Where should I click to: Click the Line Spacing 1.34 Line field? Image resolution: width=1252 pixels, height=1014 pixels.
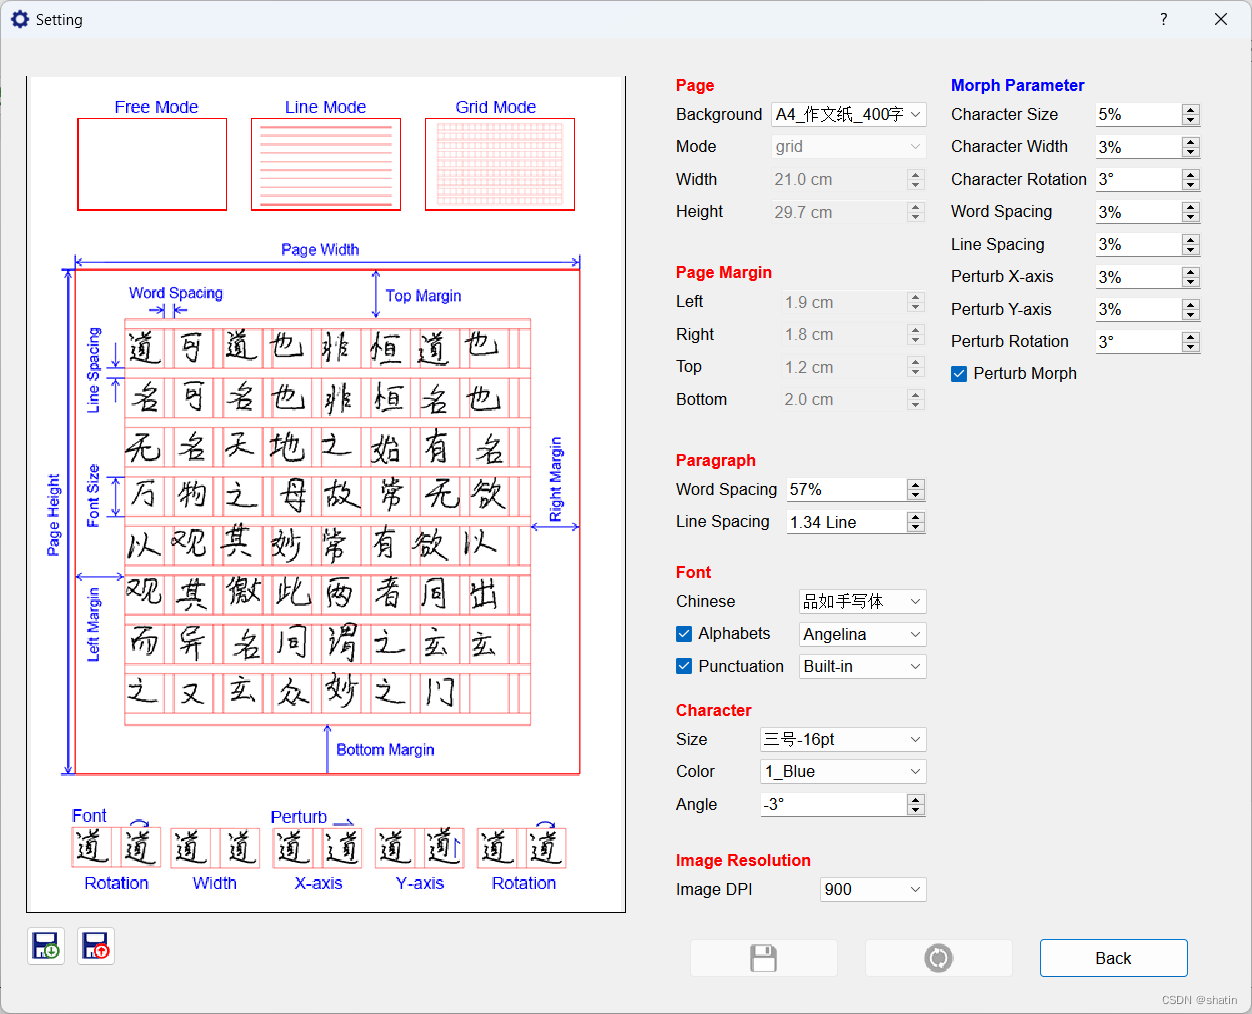846,522
